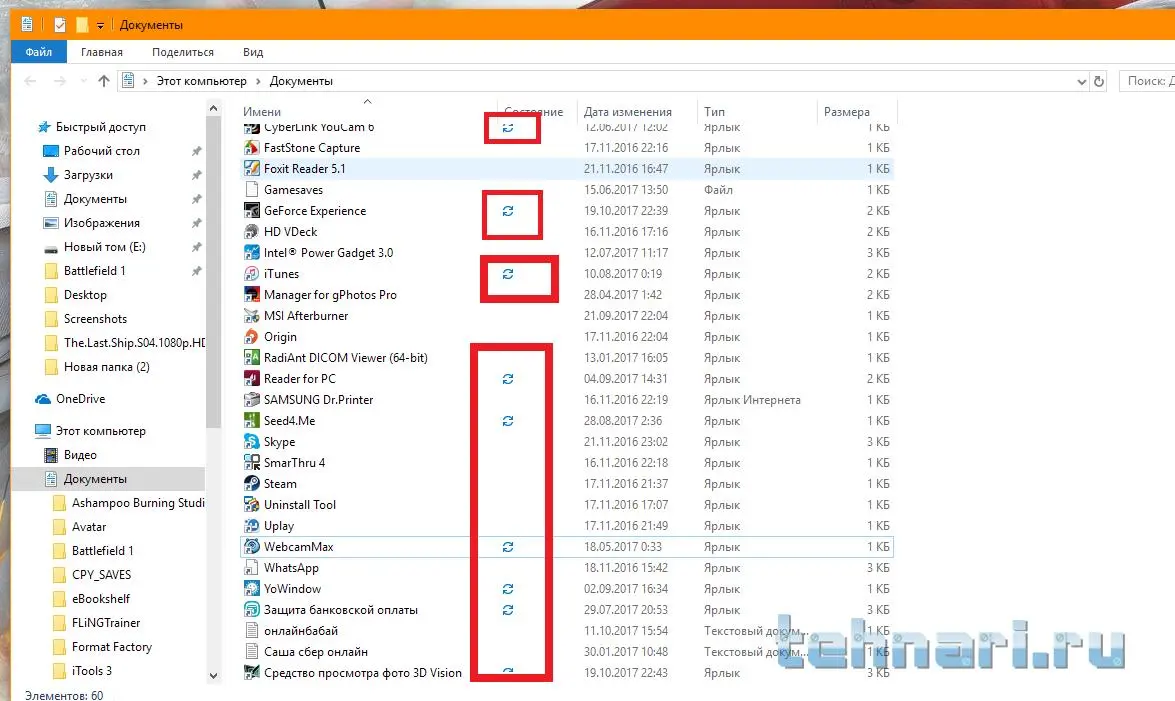The height and width of the screenshot is (701, 1175).
Task: Select Рабочий стол in quick access
Action: 101,151
